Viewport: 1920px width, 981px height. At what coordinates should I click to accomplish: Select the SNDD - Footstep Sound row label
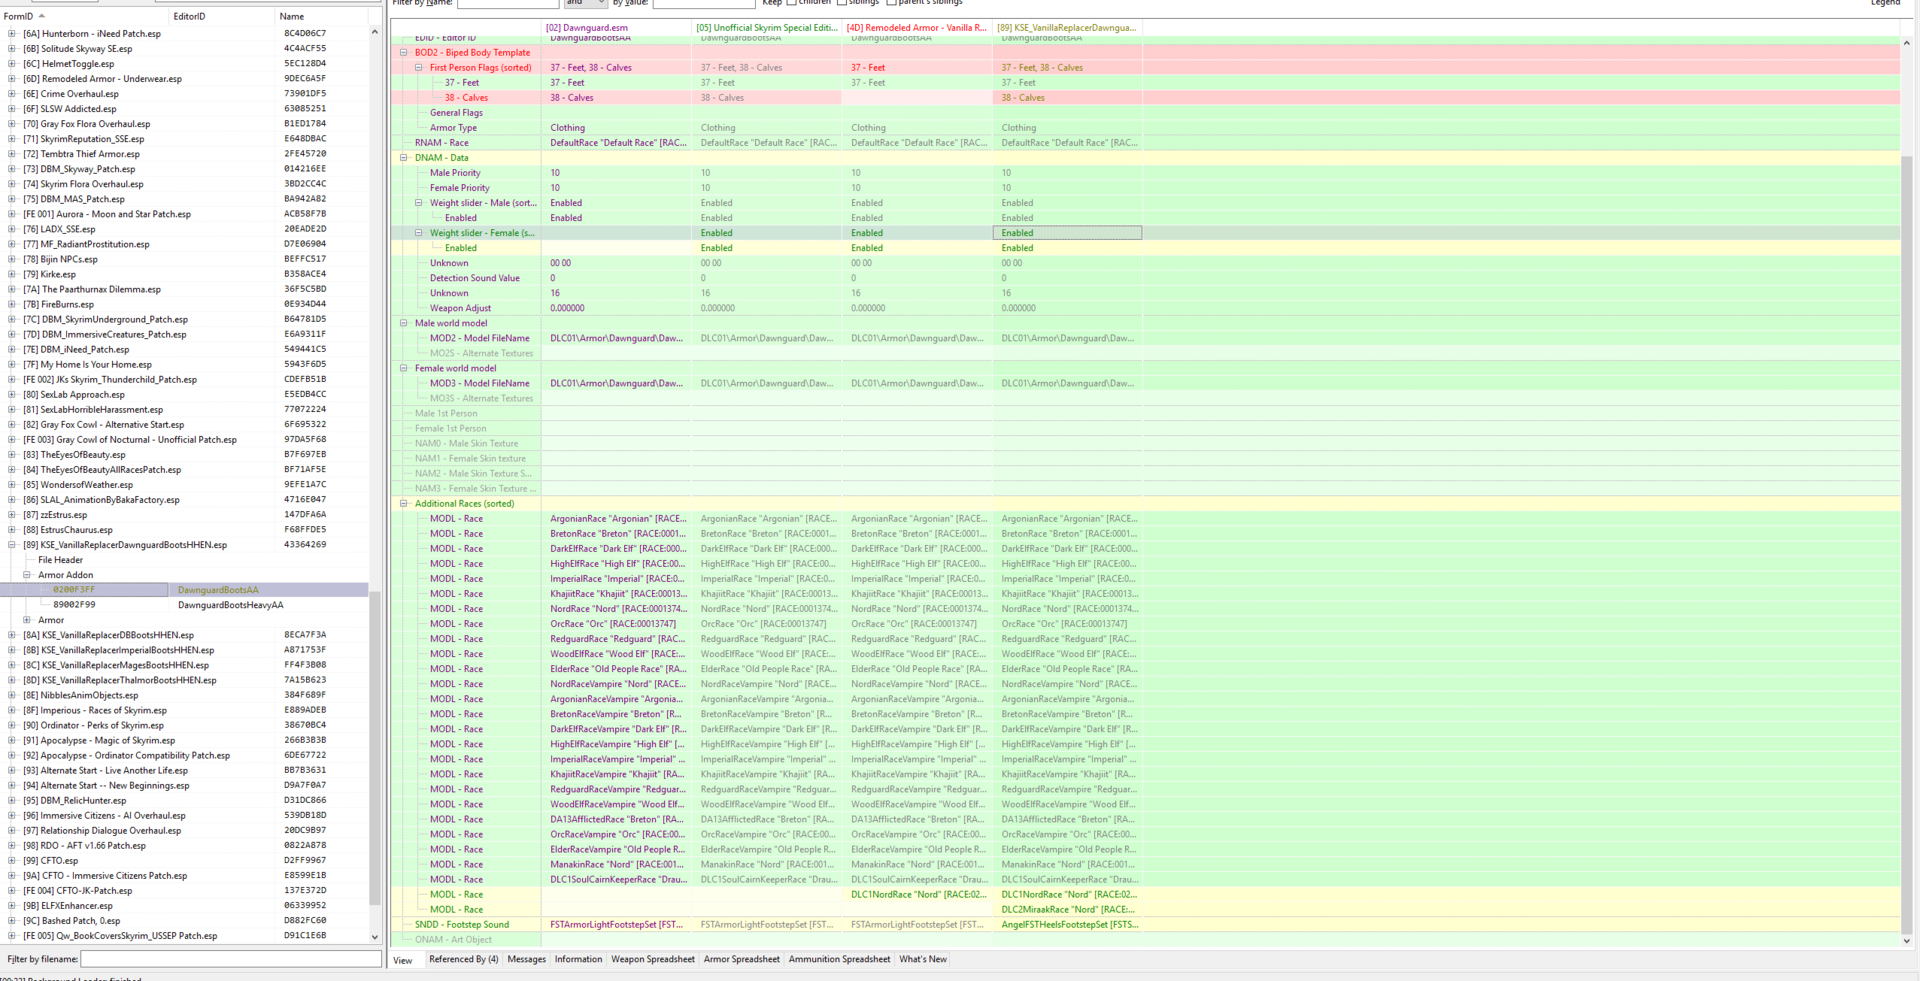(x=462, y=924)
